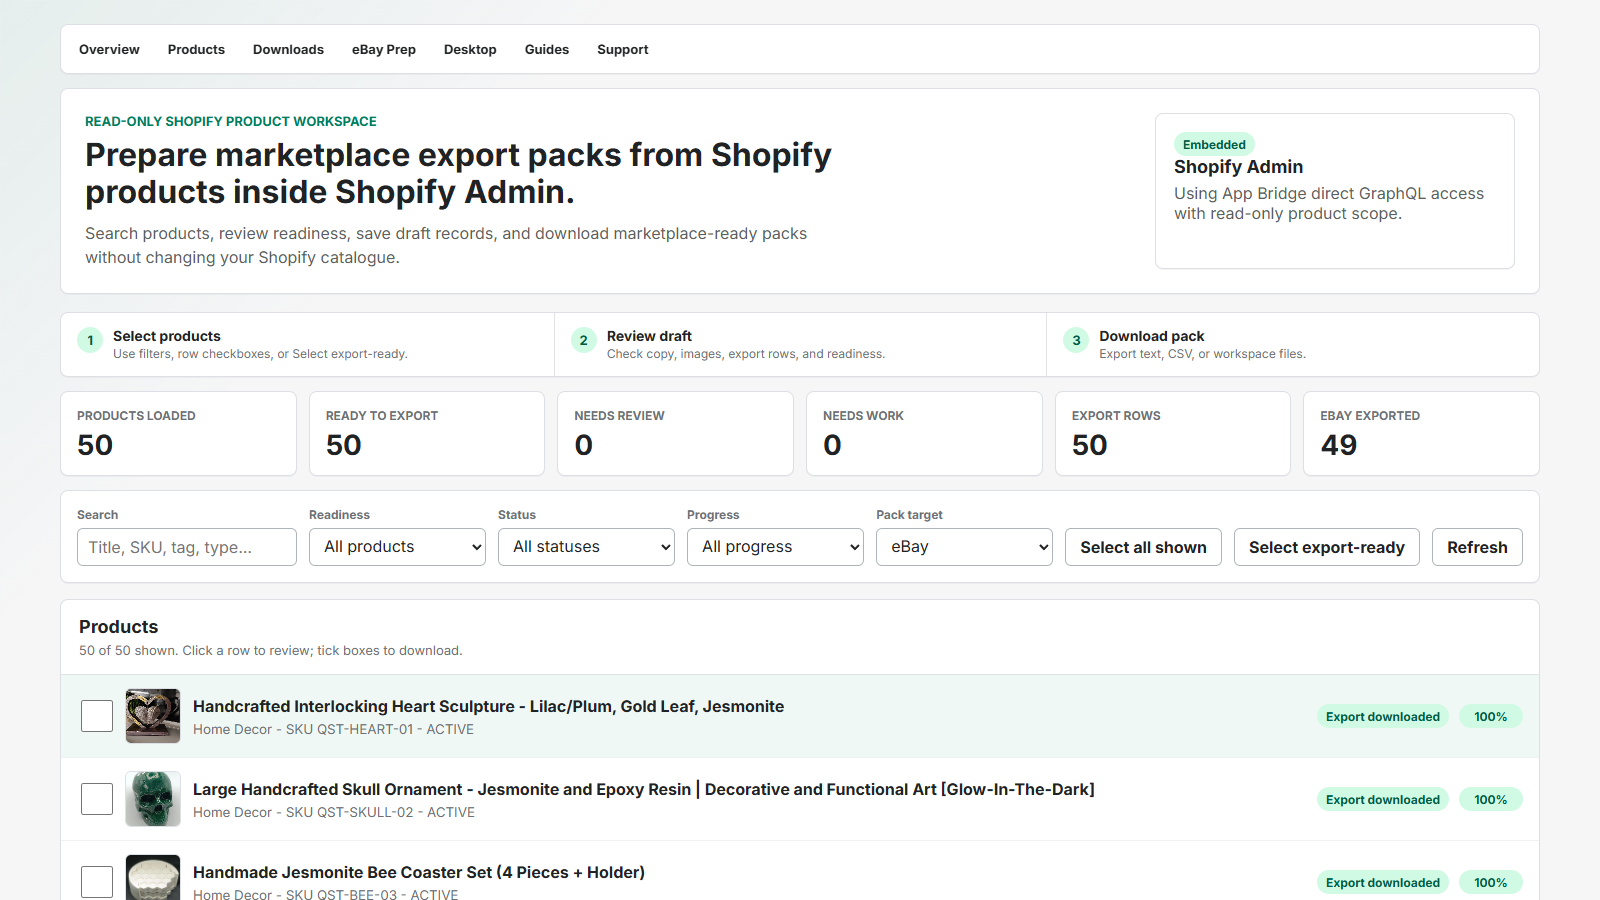Click the Ready to Export stat card
The width and height of the screenshot is (1600, 900).
tap(427, 433)
